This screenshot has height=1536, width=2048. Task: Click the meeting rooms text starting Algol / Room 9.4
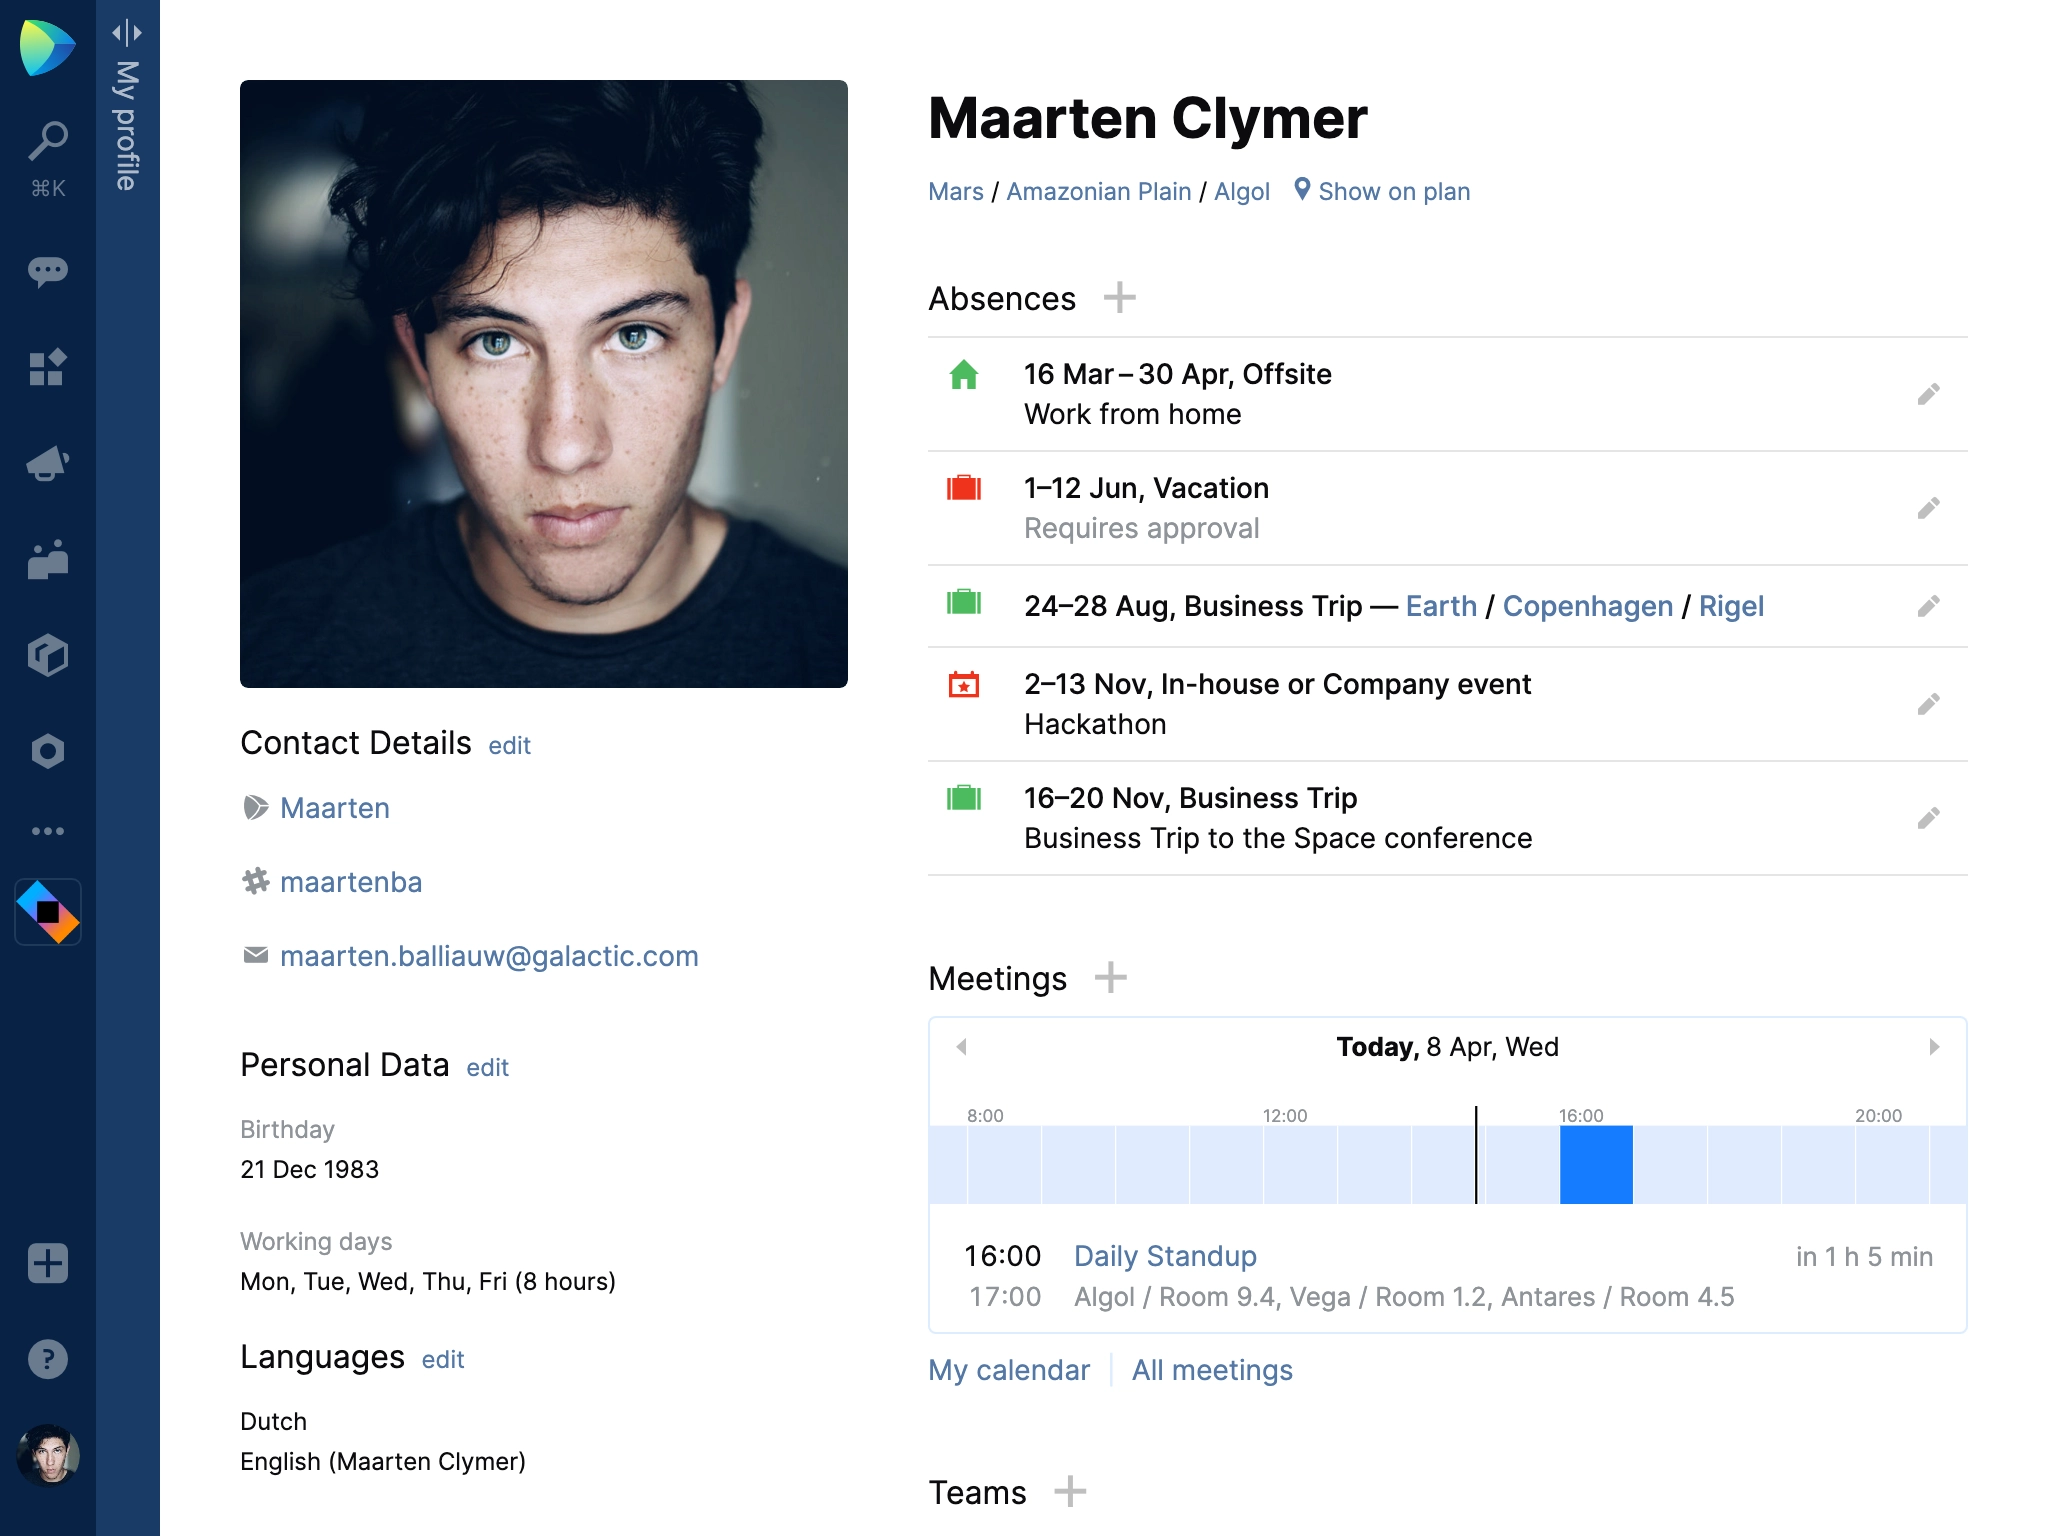pyautogui.click(x=1404, y=1297)
